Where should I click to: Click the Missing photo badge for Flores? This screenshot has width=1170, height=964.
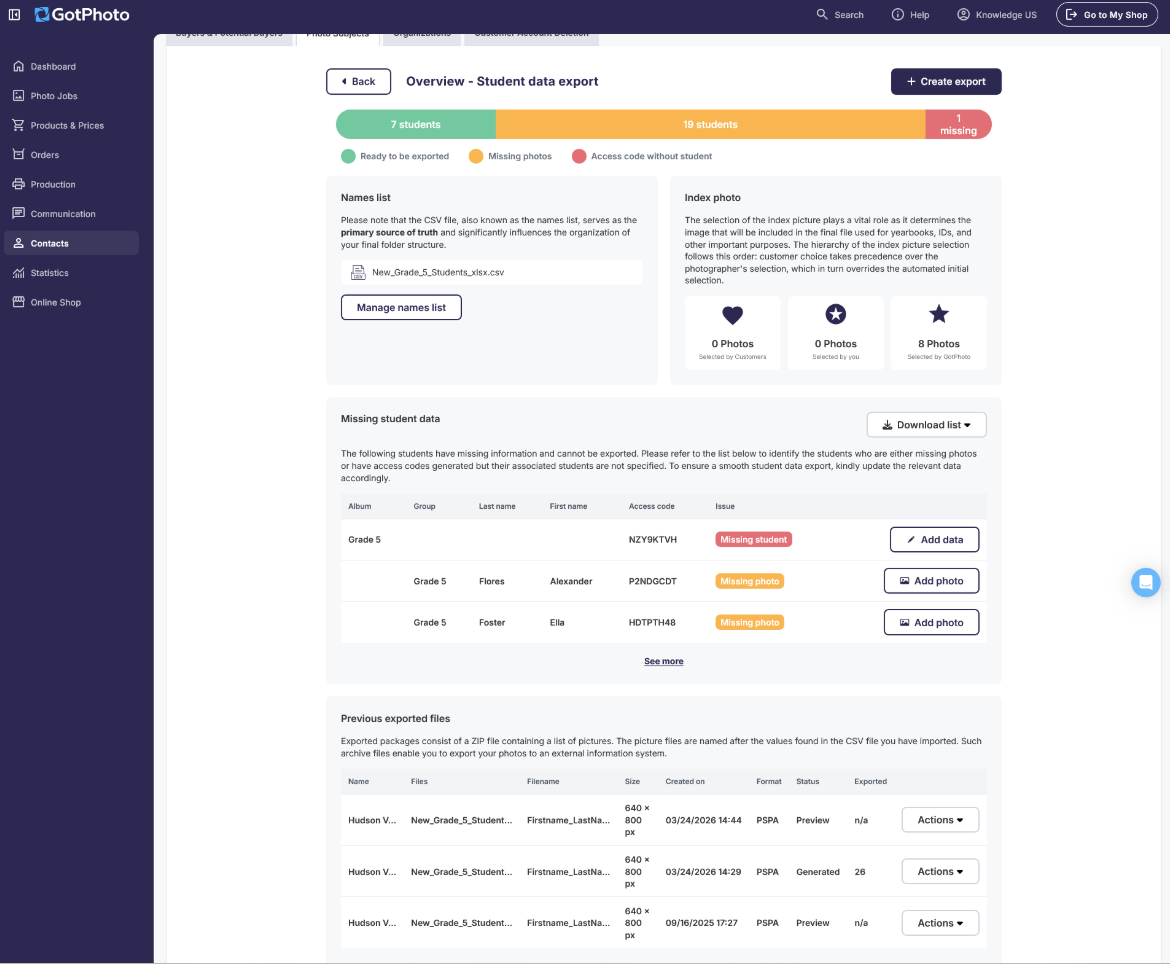pyautogui.click(x=749, y=581)
